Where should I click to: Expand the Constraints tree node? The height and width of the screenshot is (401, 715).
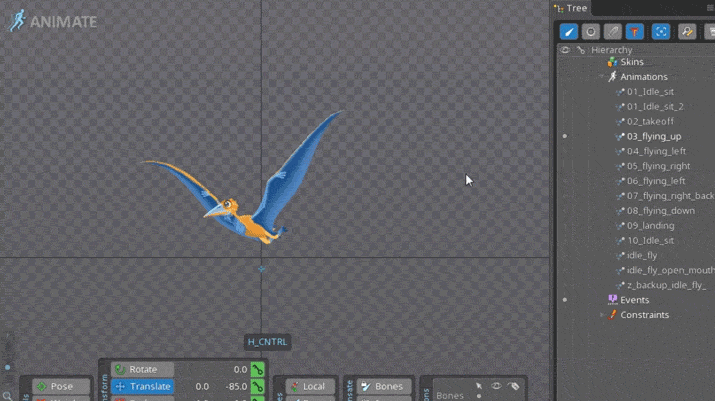tap(602, 315)
